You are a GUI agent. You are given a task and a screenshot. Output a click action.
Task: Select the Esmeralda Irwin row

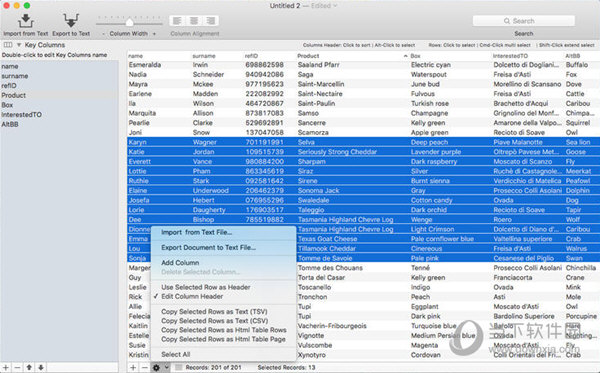(x=364, y=65)
